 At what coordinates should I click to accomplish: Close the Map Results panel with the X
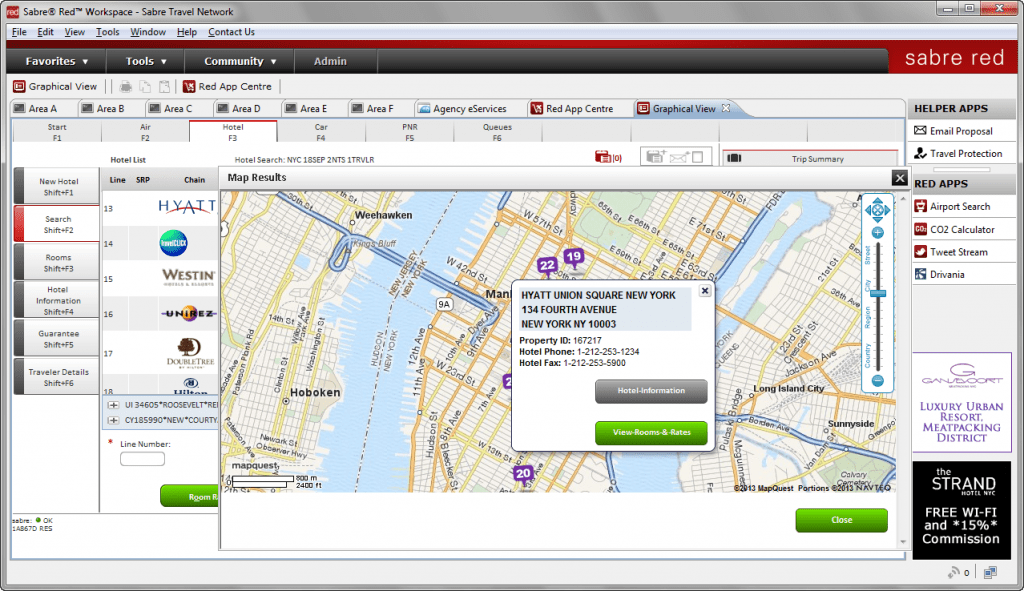899,178
